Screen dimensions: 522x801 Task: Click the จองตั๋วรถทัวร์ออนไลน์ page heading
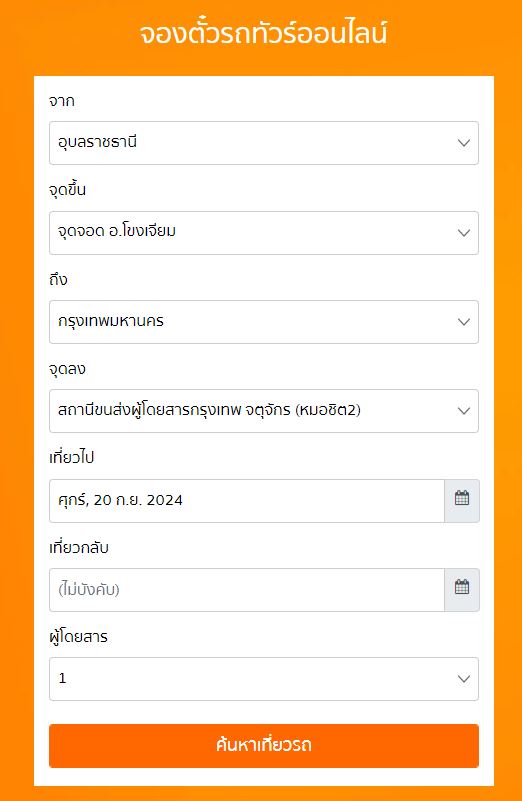264,33
